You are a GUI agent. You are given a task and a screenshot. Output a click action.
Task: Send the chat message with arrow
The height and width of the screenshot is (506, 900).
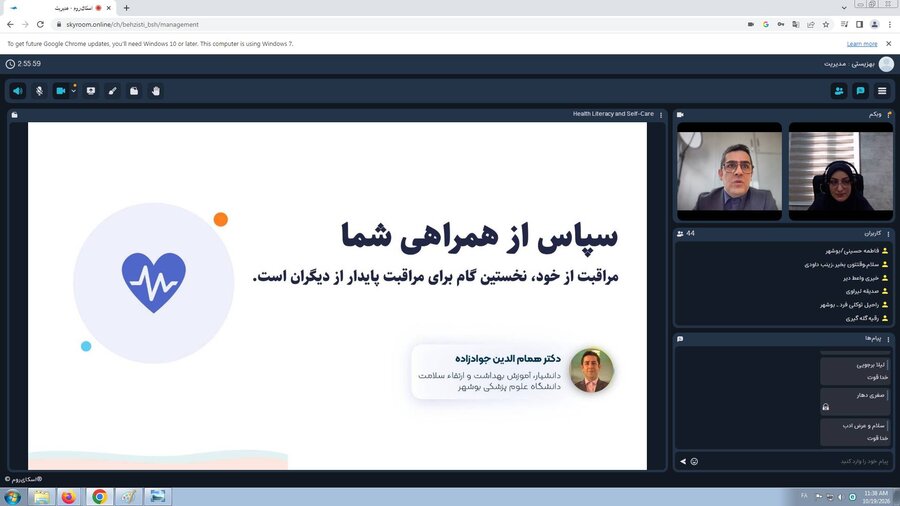coord(682,461)
